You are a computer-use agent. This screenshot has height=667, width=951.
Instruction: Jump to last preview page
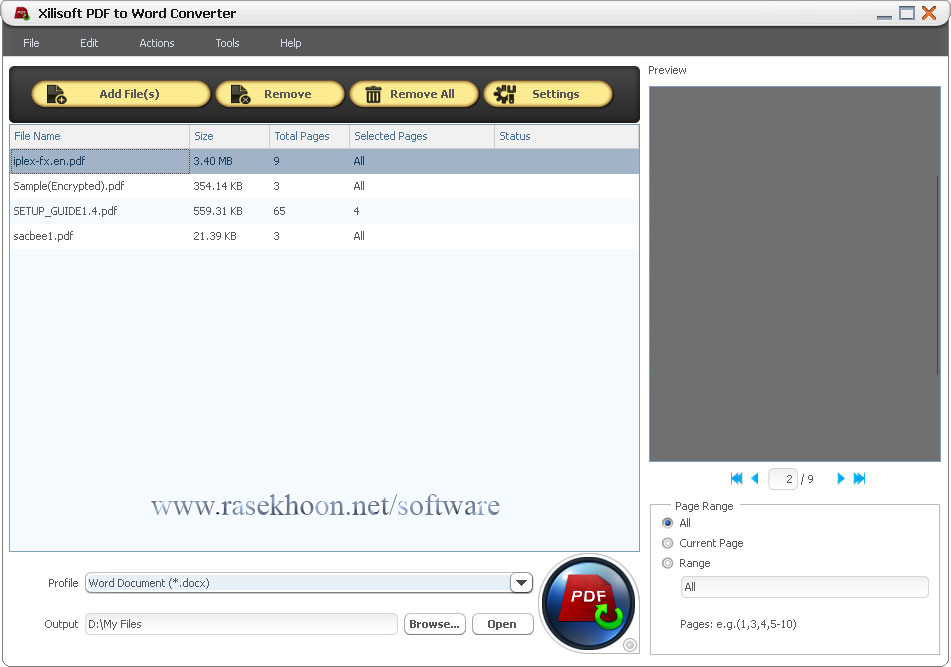pyautogui.click(x=859, y=478)
